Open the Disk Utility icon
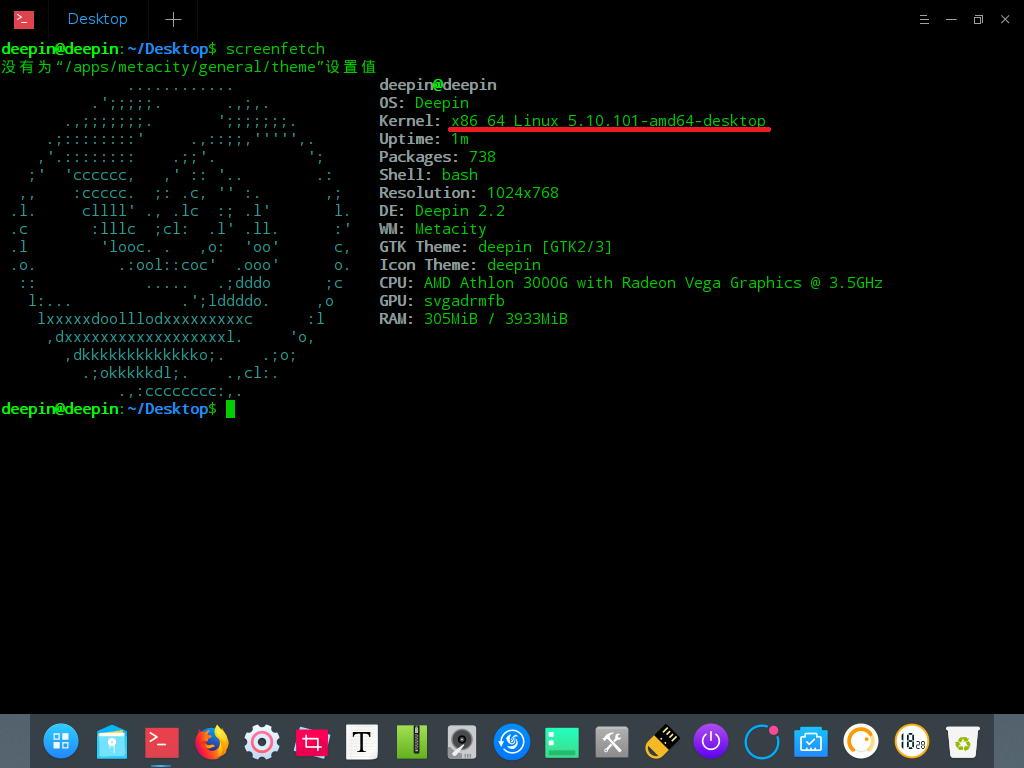The width and height of the screenshot is (1024, 768). (x=461, y=742)
